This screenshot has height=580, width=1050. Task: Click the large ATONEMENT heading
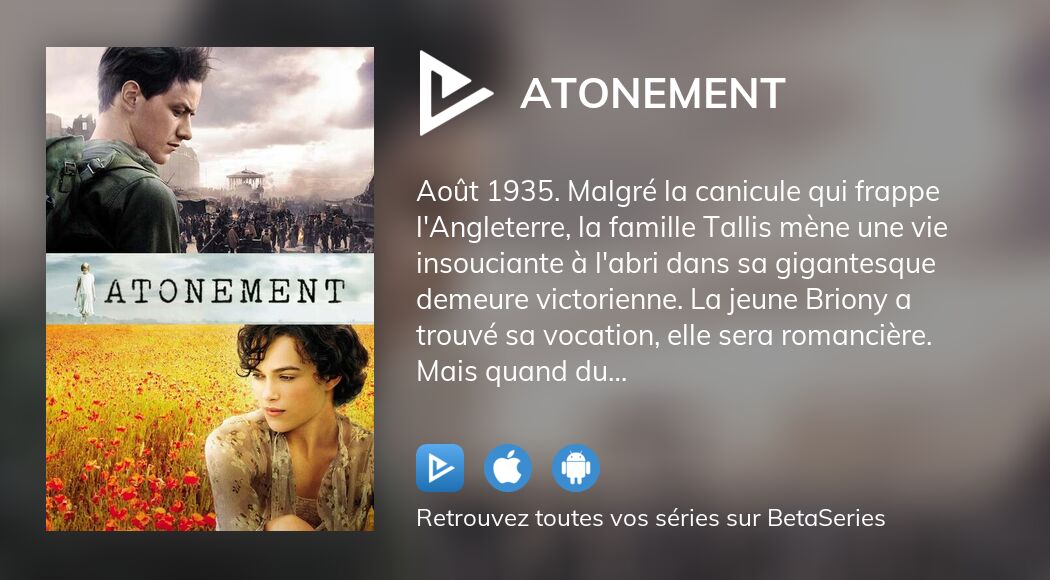(x=653, y=93)
